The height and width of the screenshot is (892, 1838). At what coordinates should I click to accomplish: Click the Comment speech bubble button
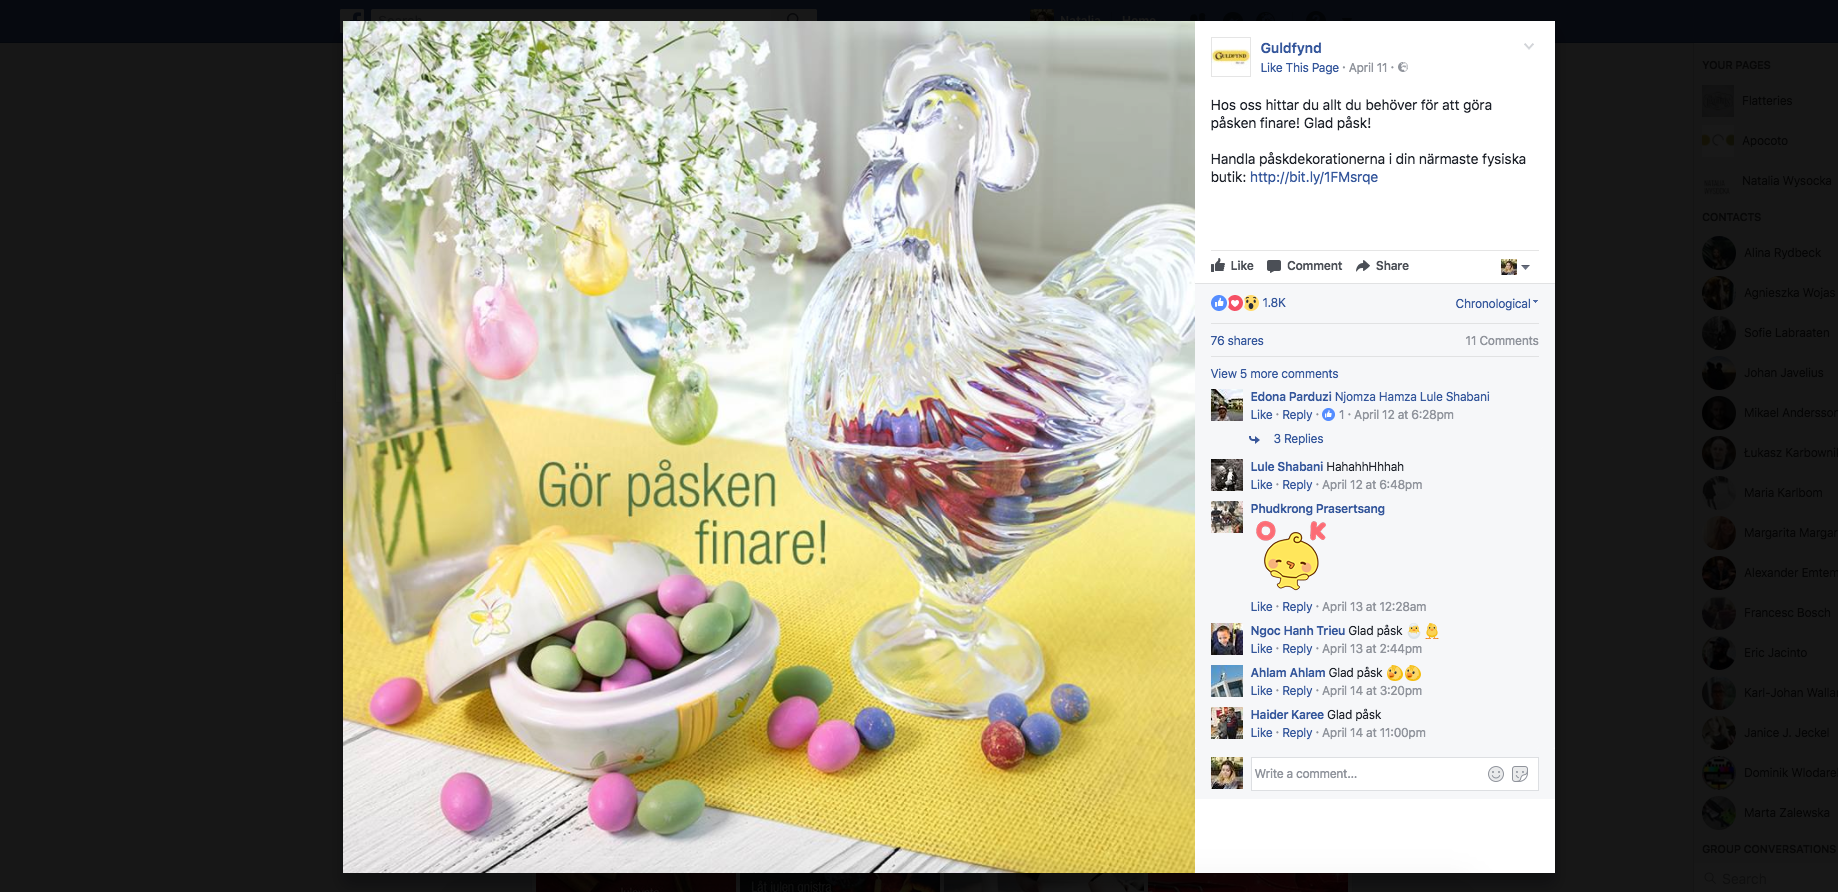1304,266
